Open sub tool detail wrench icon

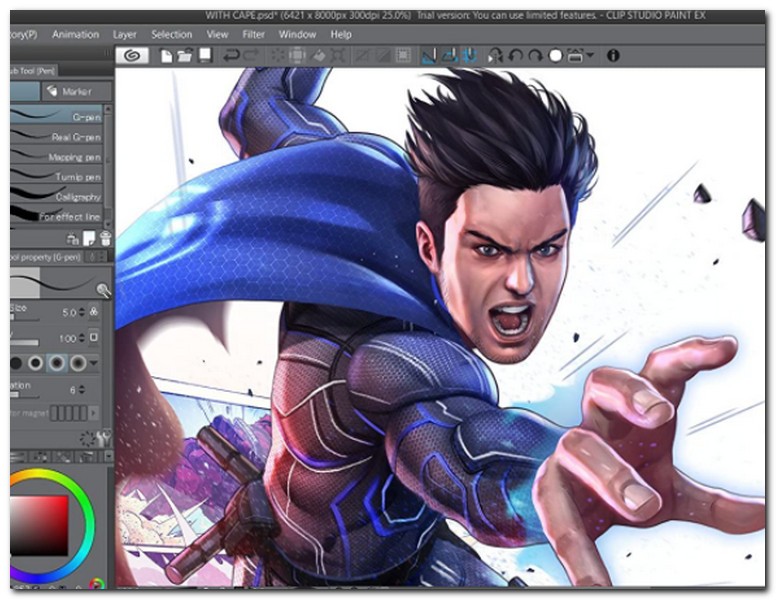[104, 437]
